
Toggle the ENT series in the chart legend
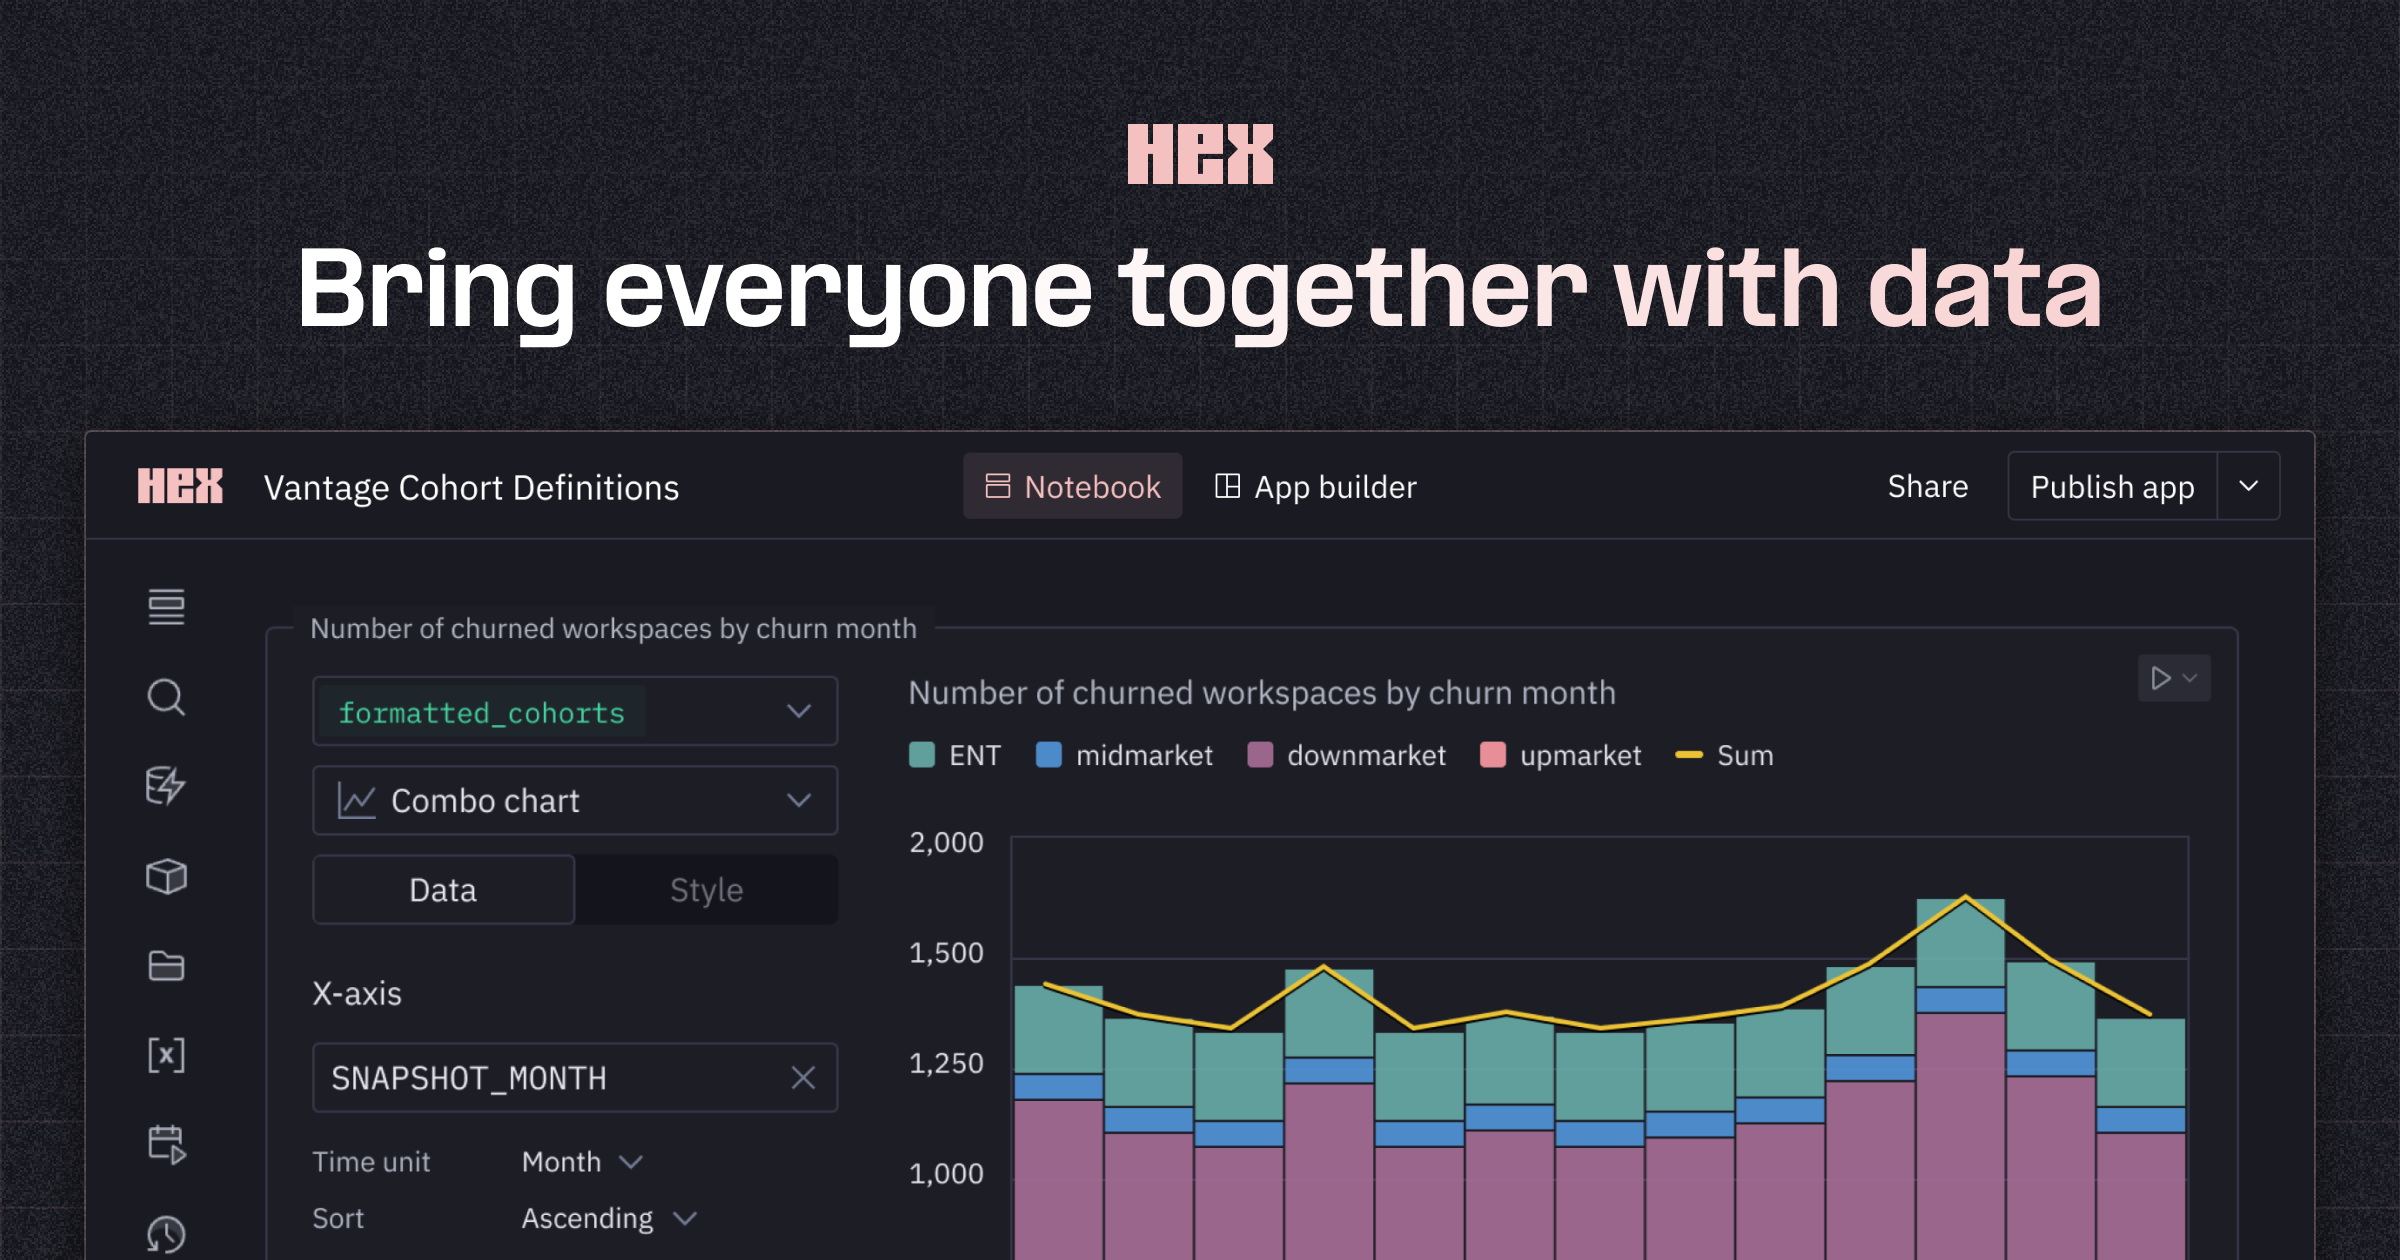click(x=955, y=755)
